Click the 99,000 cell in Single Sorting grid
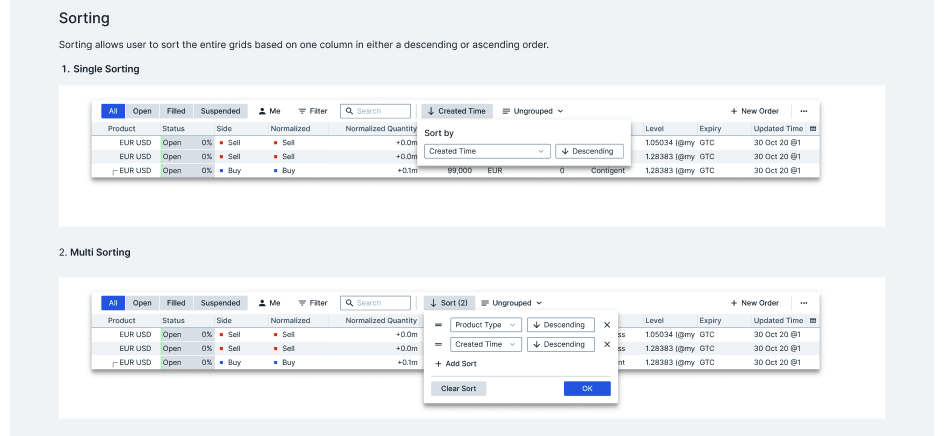This screenshot has width=945, height=436. click(x=460, y=171)
